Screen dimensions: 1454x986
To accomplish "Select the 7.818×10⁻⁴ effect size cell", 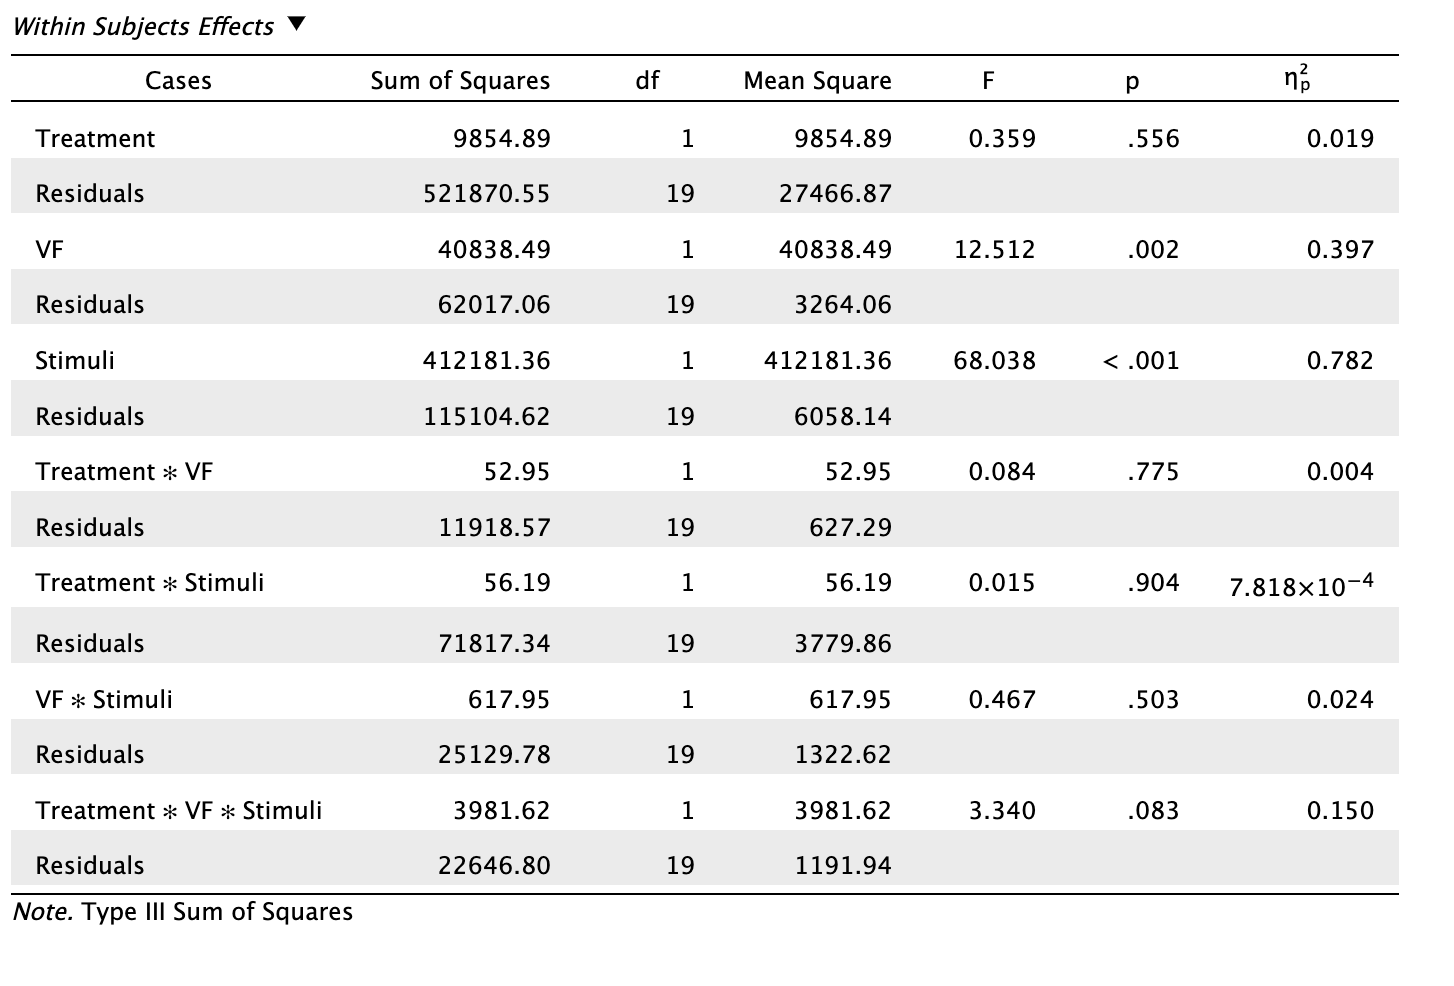I will (1301, 585).
